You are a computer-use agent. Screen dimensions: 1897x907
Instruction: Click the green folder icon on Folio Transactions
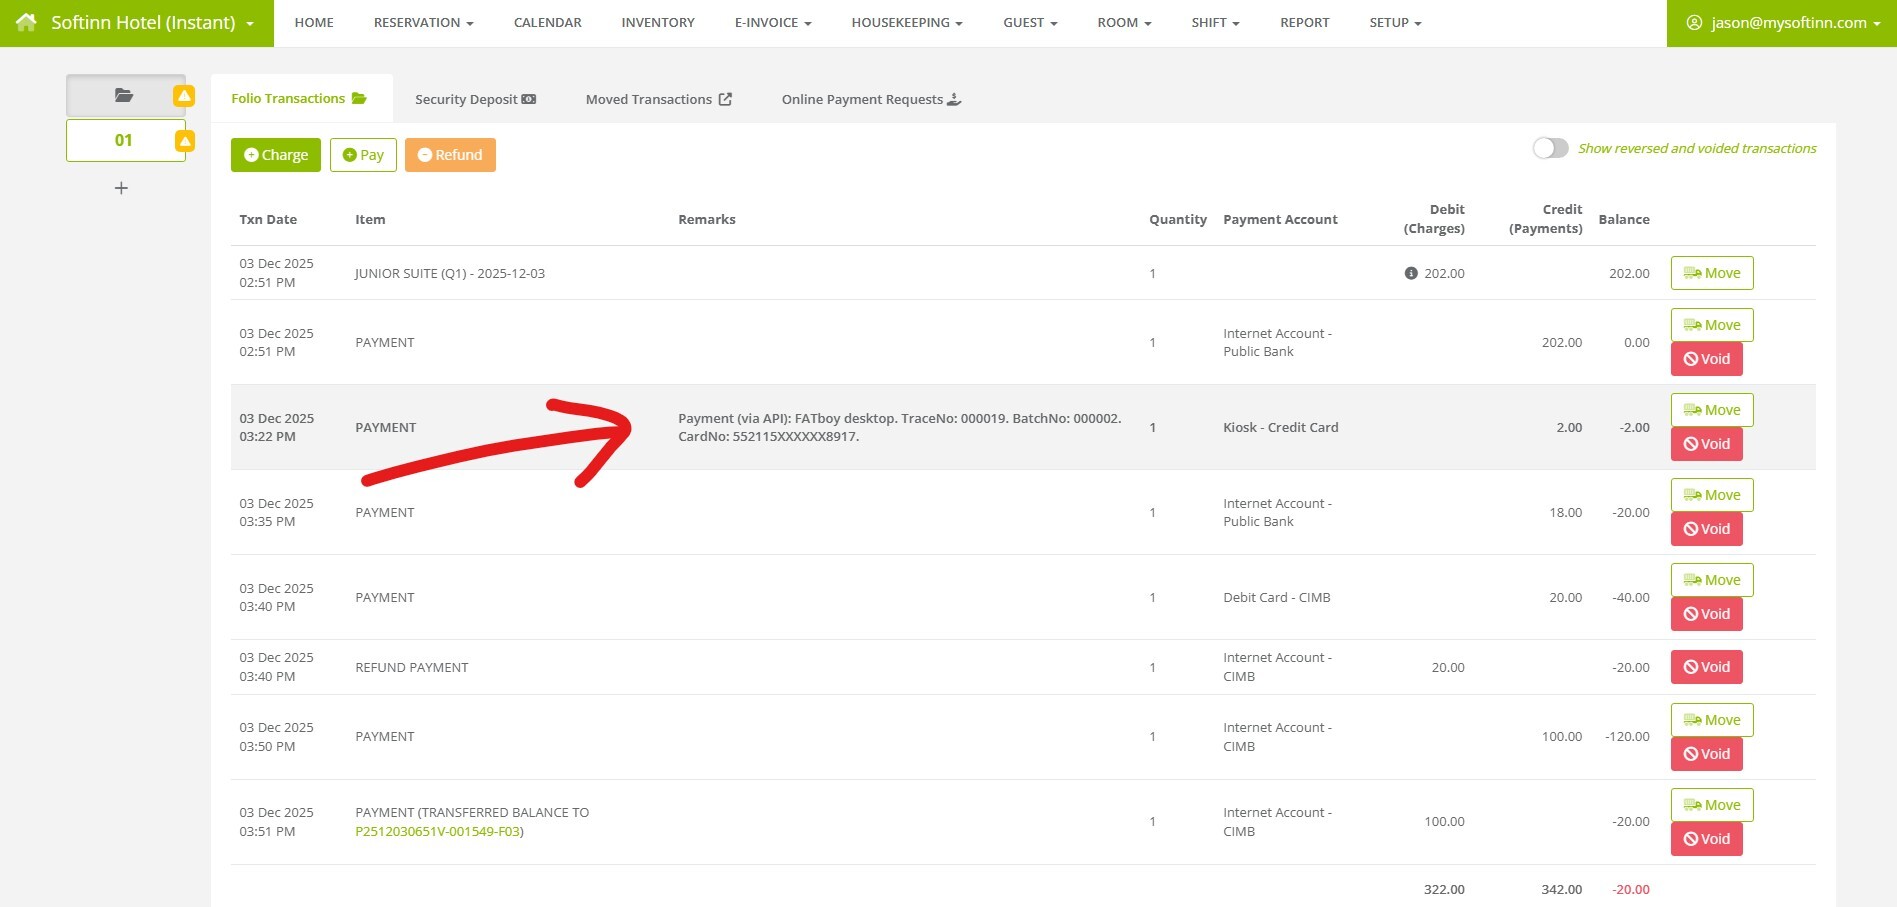click(x=357, y=97)
